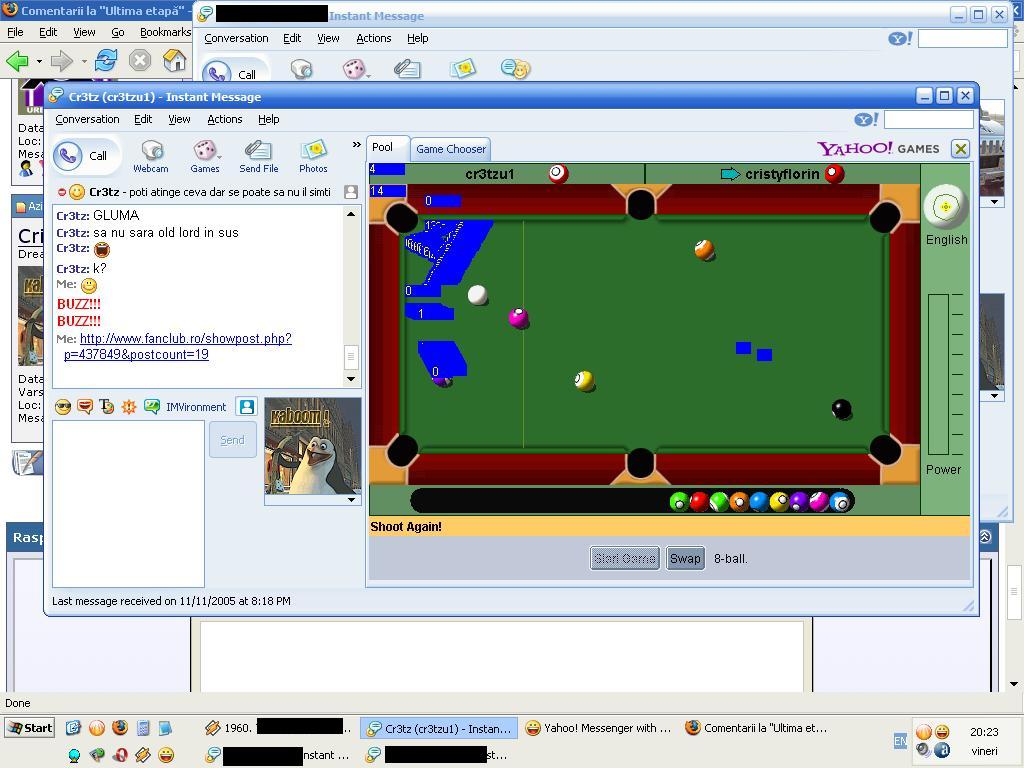The image size is (1024, 768).
Task: Click the Firefox quick launch icon
Action: 120,728
